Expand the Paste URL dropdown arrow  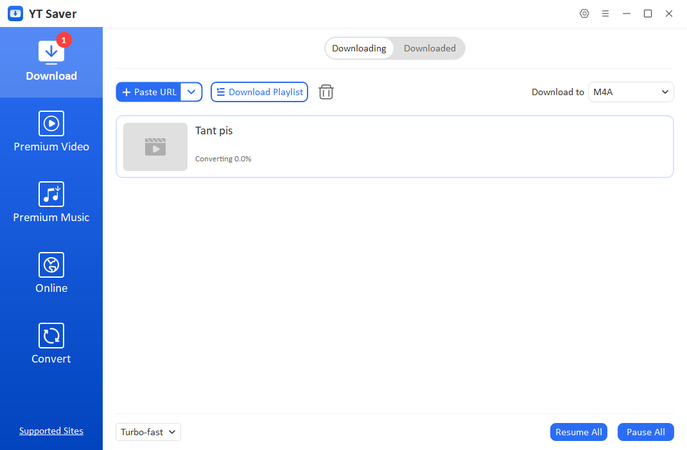point(192,92)
